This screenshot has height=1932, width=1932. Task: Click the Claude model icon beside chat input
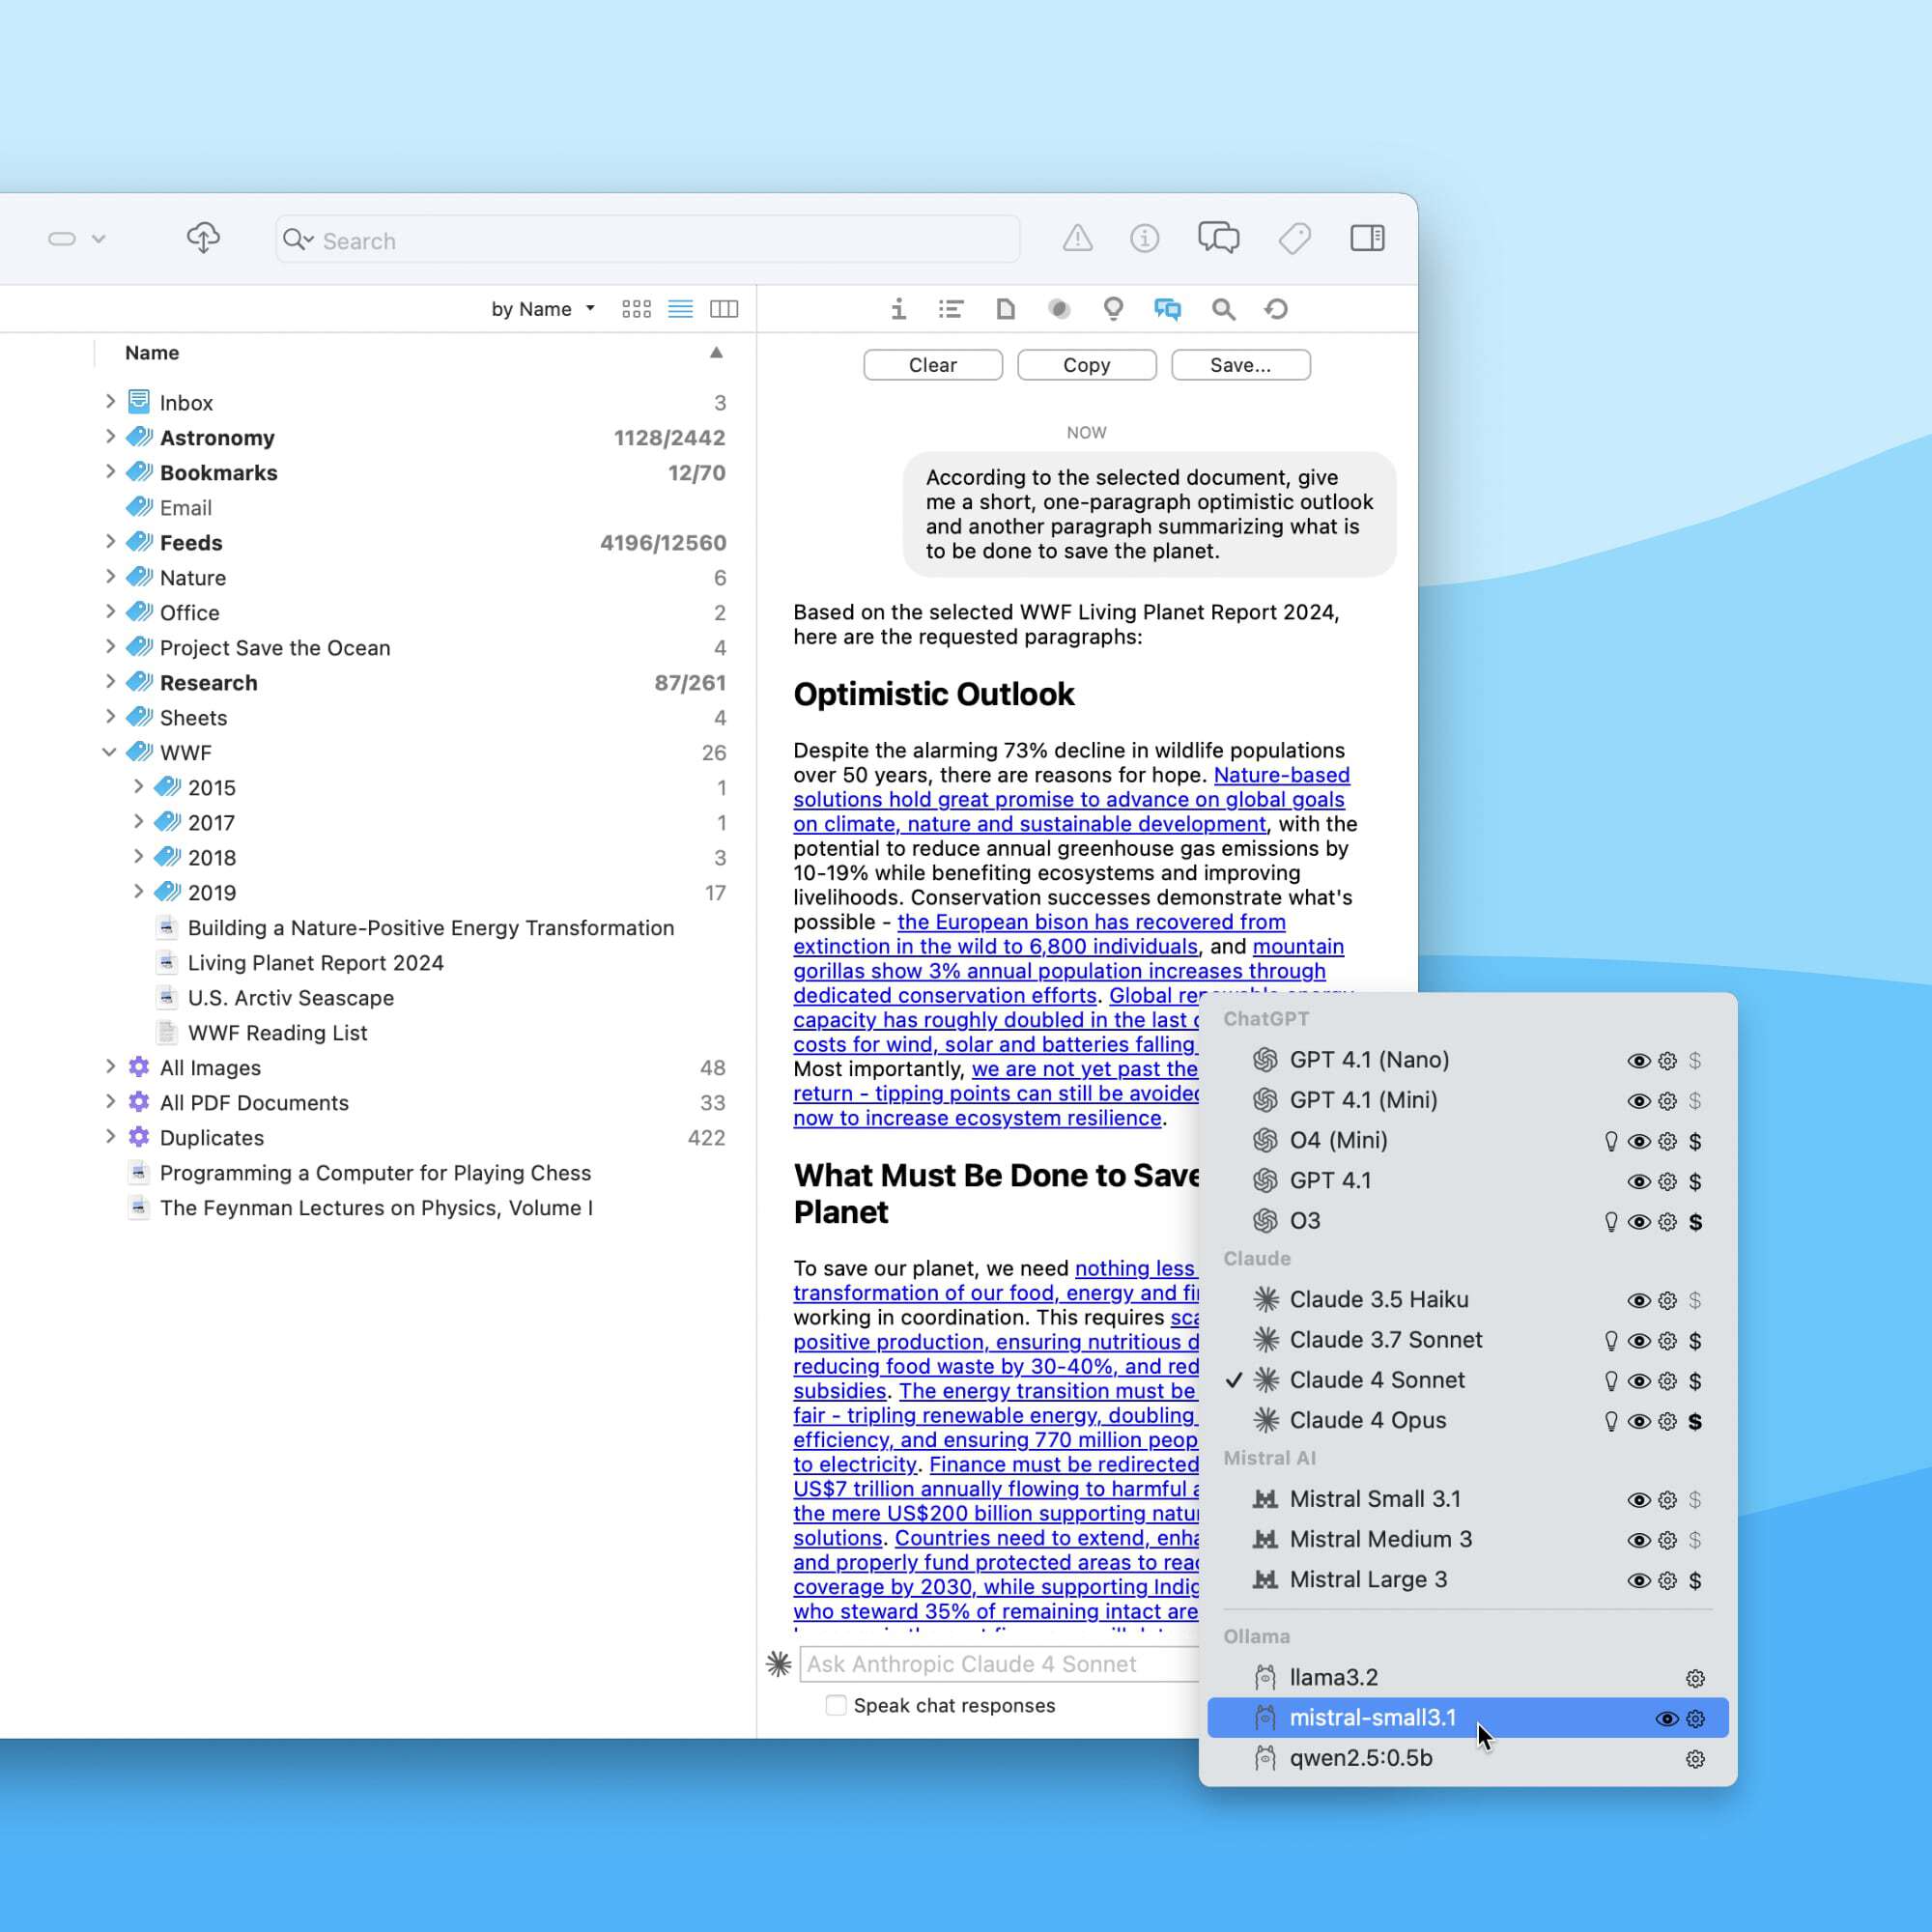pos(779,1663)
